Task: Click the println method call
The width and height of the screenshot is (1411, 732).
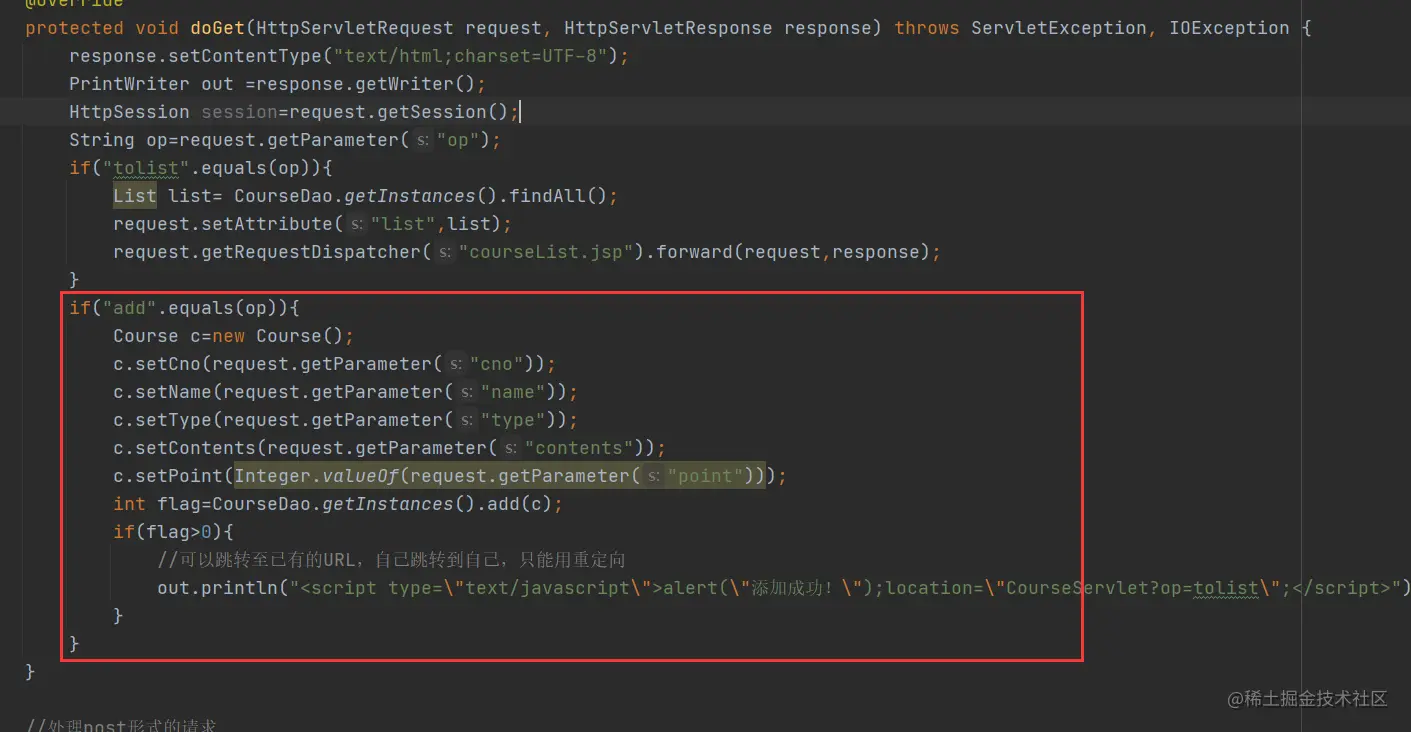Action: [239, 588]
